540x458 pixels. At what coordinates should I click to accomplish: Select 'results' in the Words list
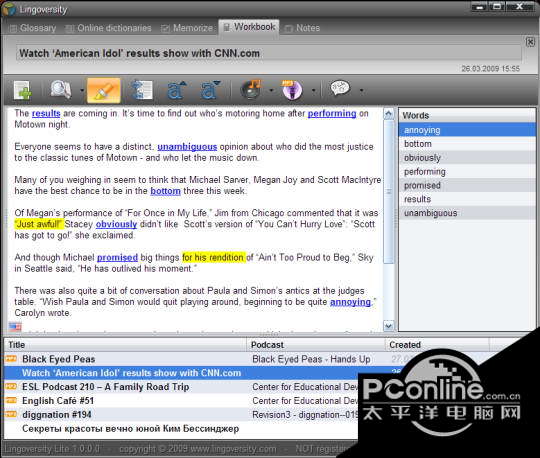[x=467, y=199]
